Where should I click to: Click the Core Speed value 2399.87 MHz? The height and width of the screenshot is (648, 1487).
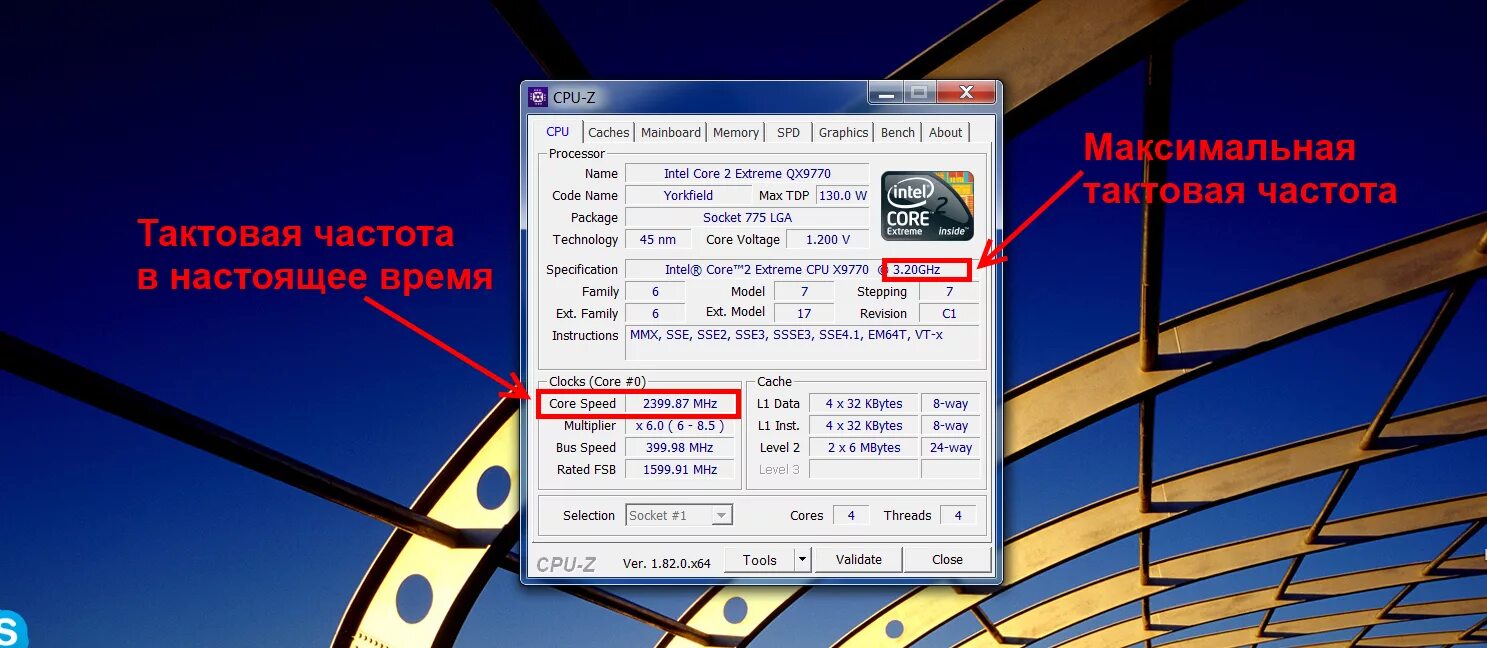[x=680, y=404]
